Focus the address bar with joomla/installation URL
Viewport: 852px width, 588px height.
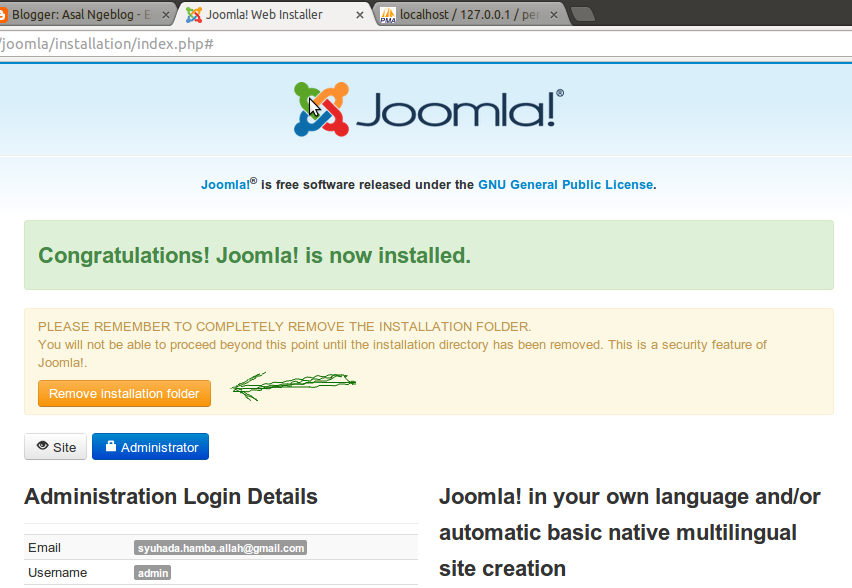pos(426,43)
